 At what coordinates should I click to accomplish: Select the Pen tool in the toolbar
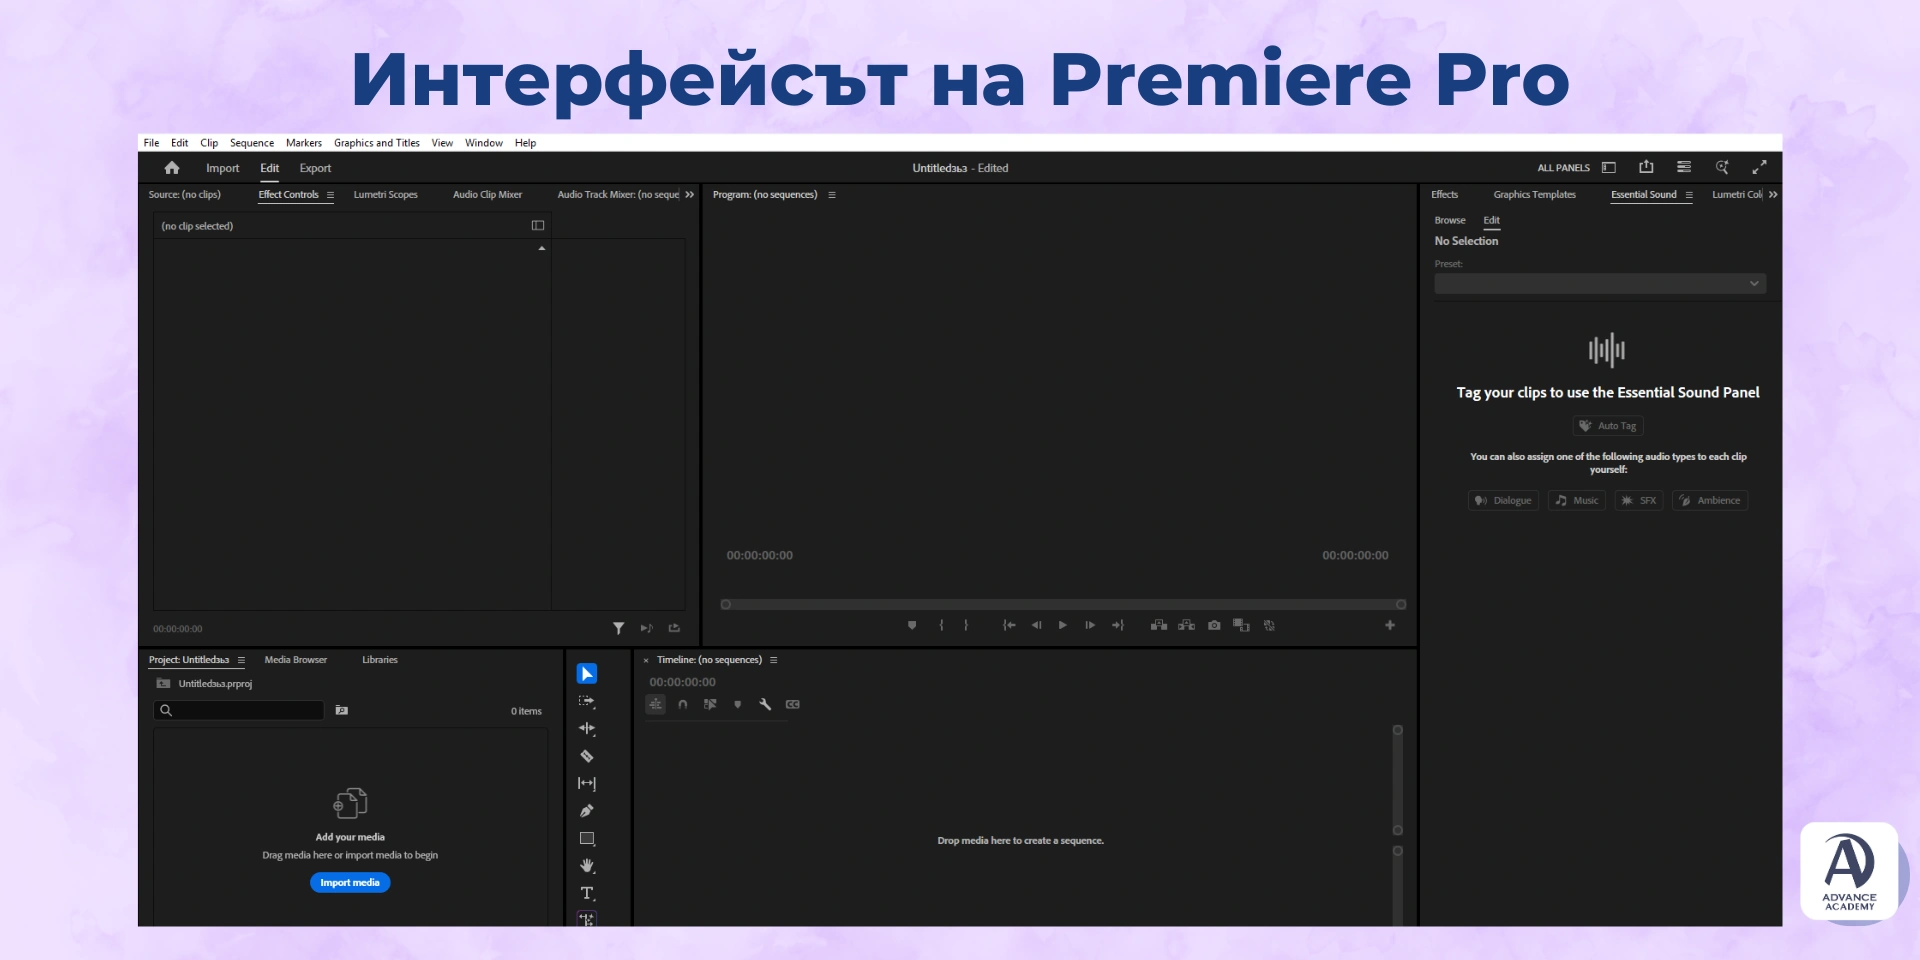pyautogui.click(x=586, y=810)
